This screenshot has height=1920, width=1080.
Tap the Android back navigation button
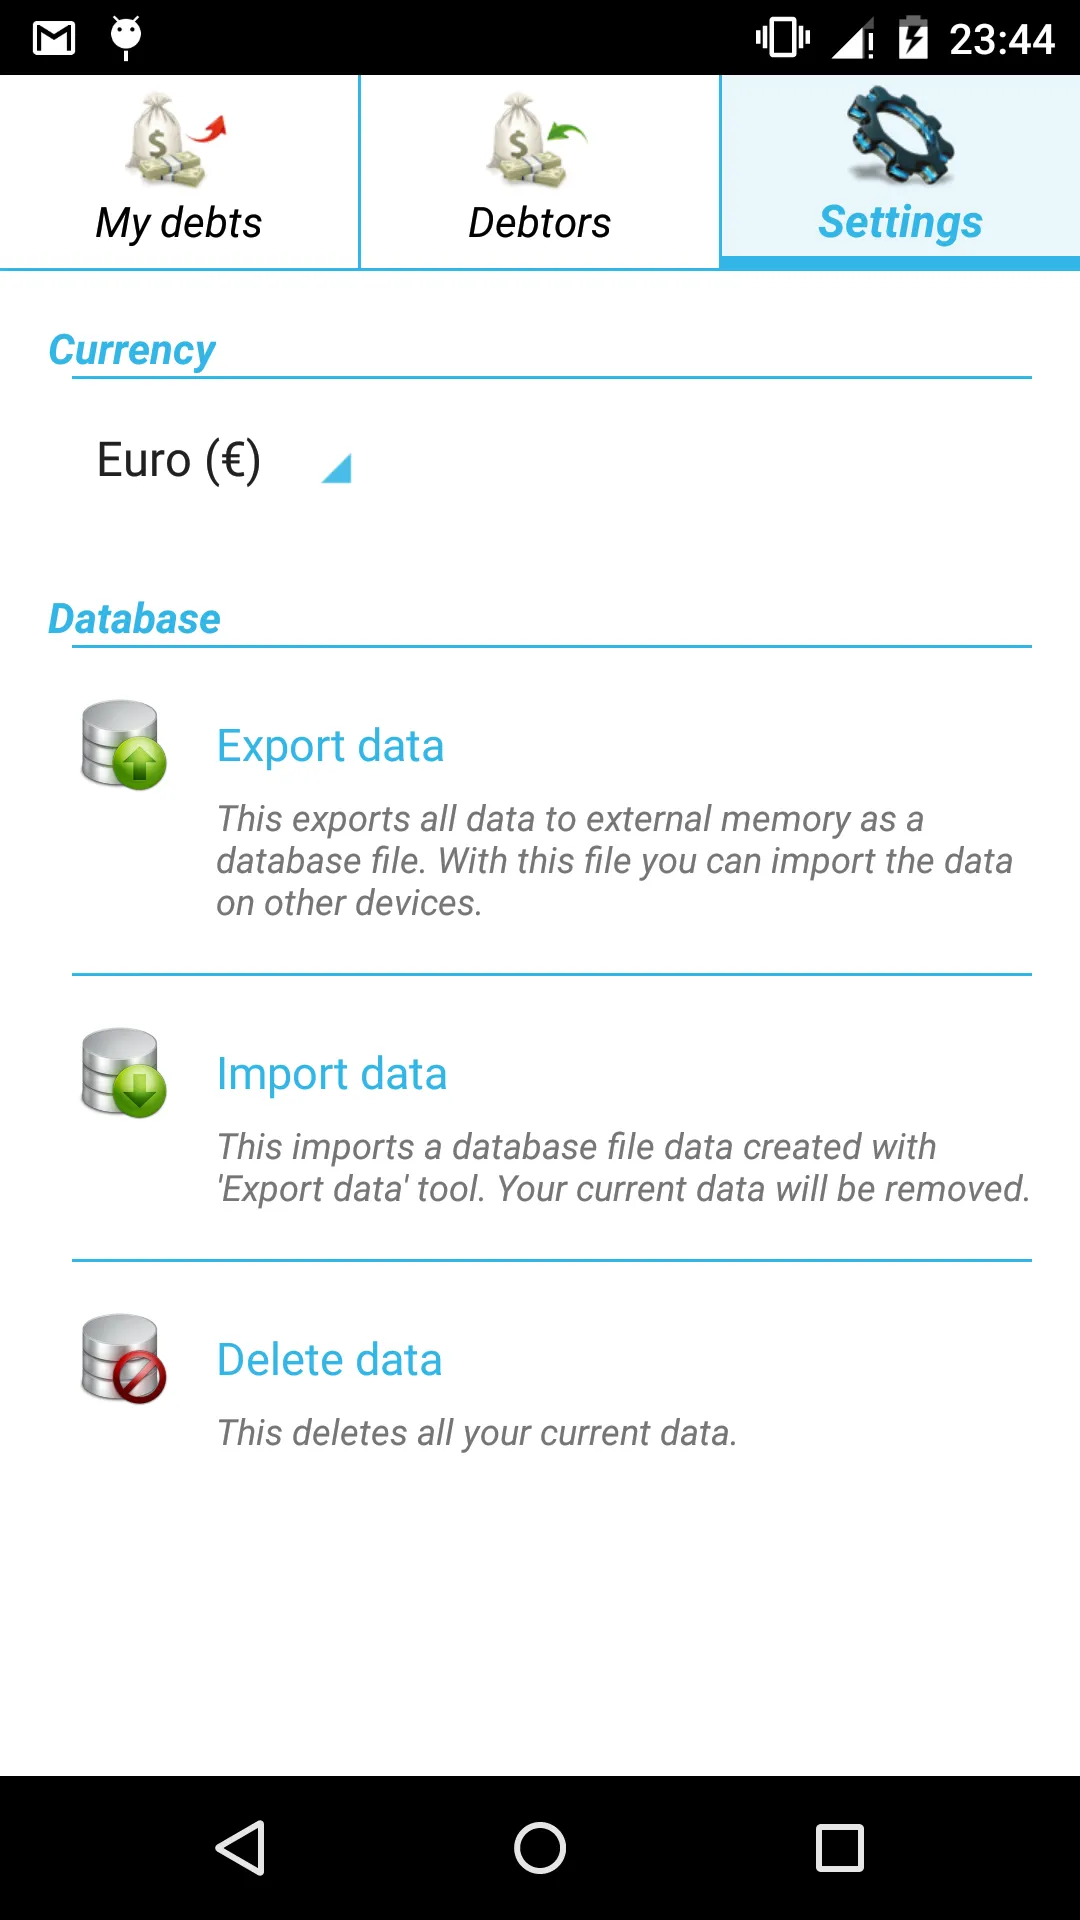240,1847
